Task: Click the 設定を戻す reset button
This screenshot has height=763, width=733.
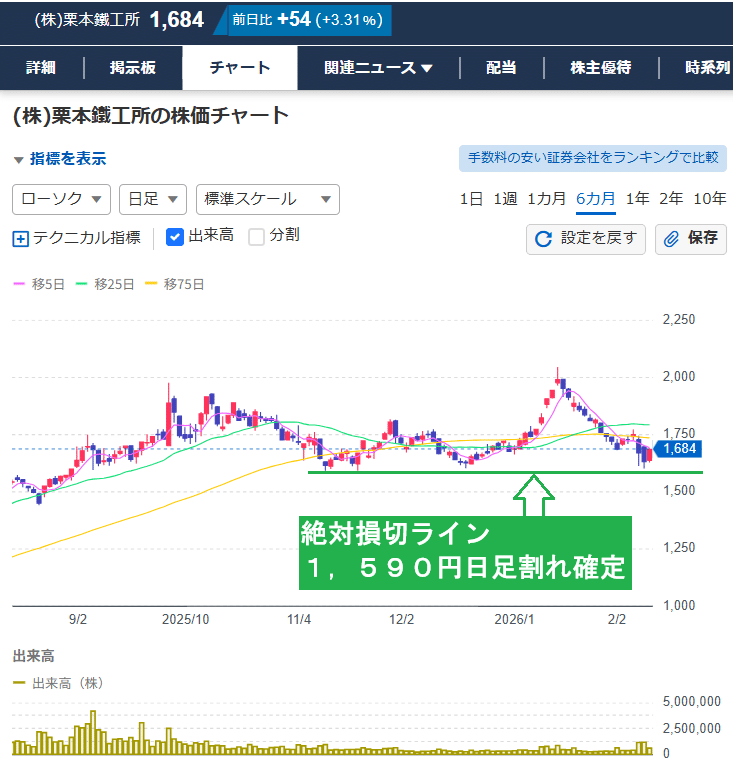Action: [x=586, y=239]
